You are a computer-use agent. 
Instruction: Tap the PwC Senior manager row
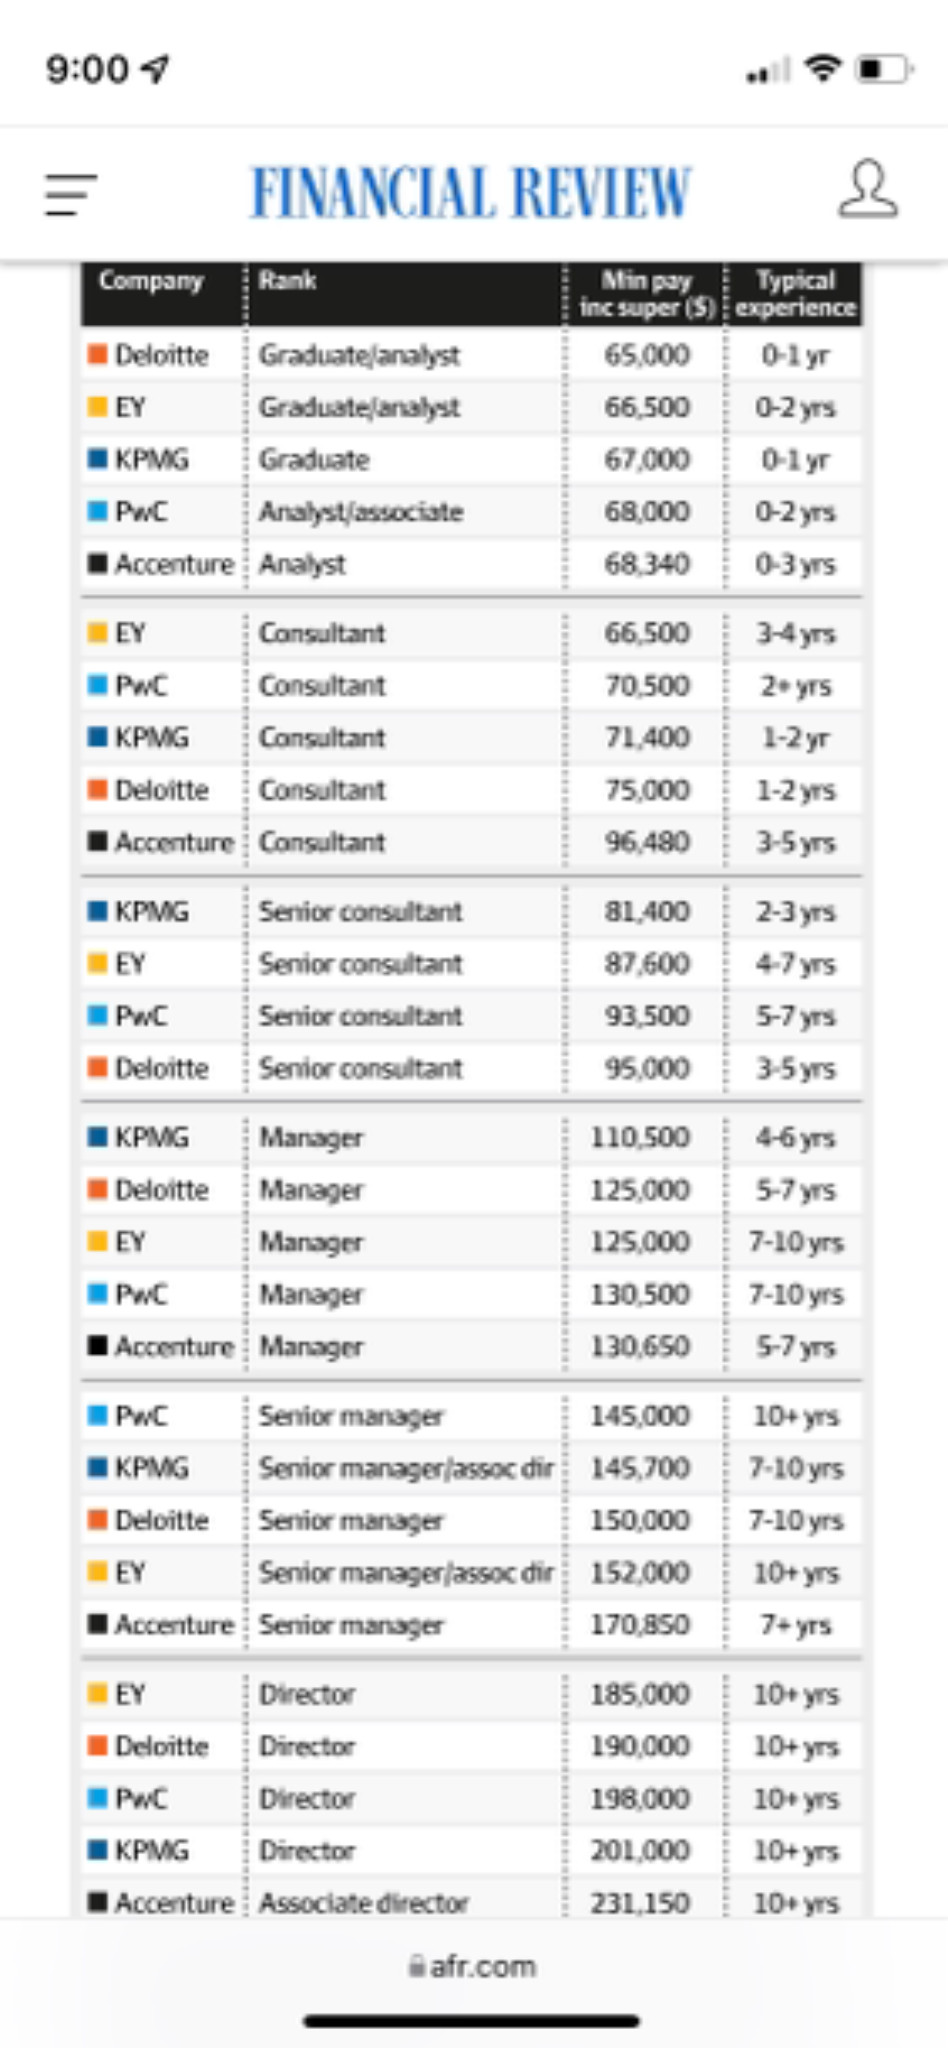coord(471,1415)
